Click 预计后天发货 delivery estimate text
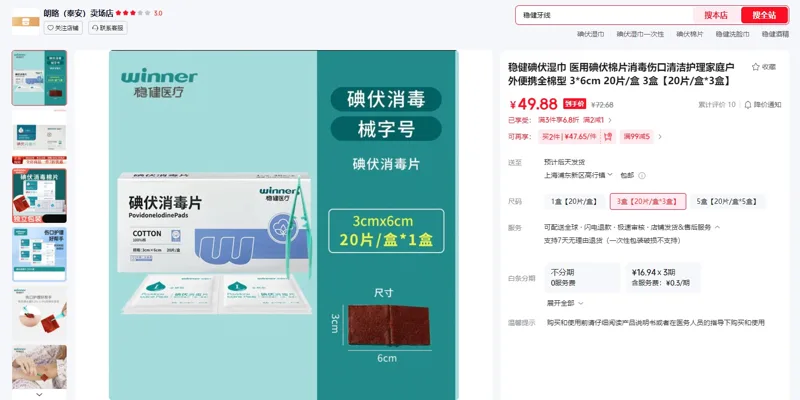The height and width of the screenshot is (400, 800). coord(564,162)
